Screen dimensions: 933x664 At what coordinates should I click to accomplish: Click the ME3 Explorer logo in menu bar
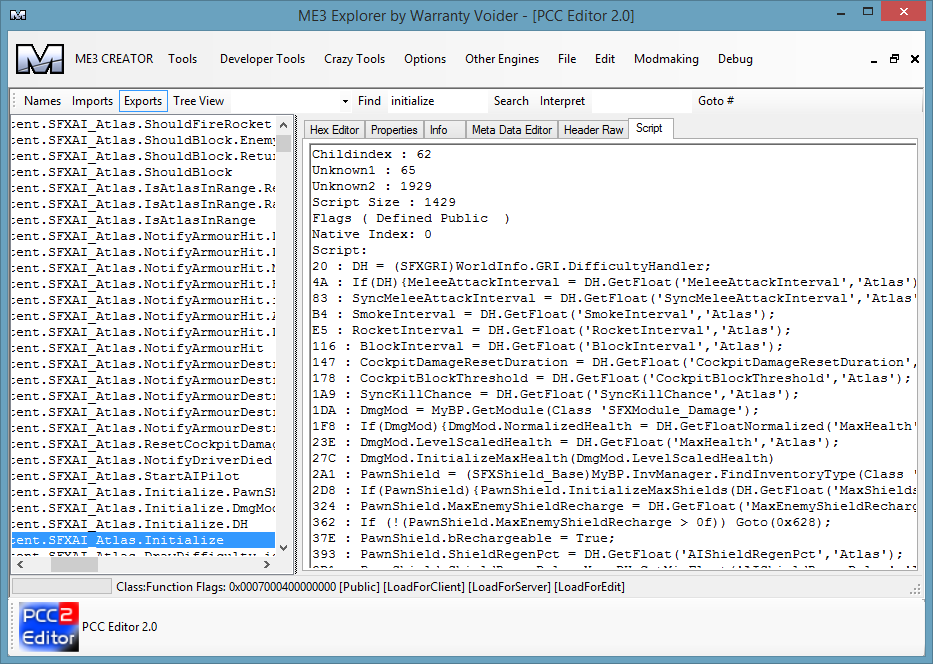point(39,59)
